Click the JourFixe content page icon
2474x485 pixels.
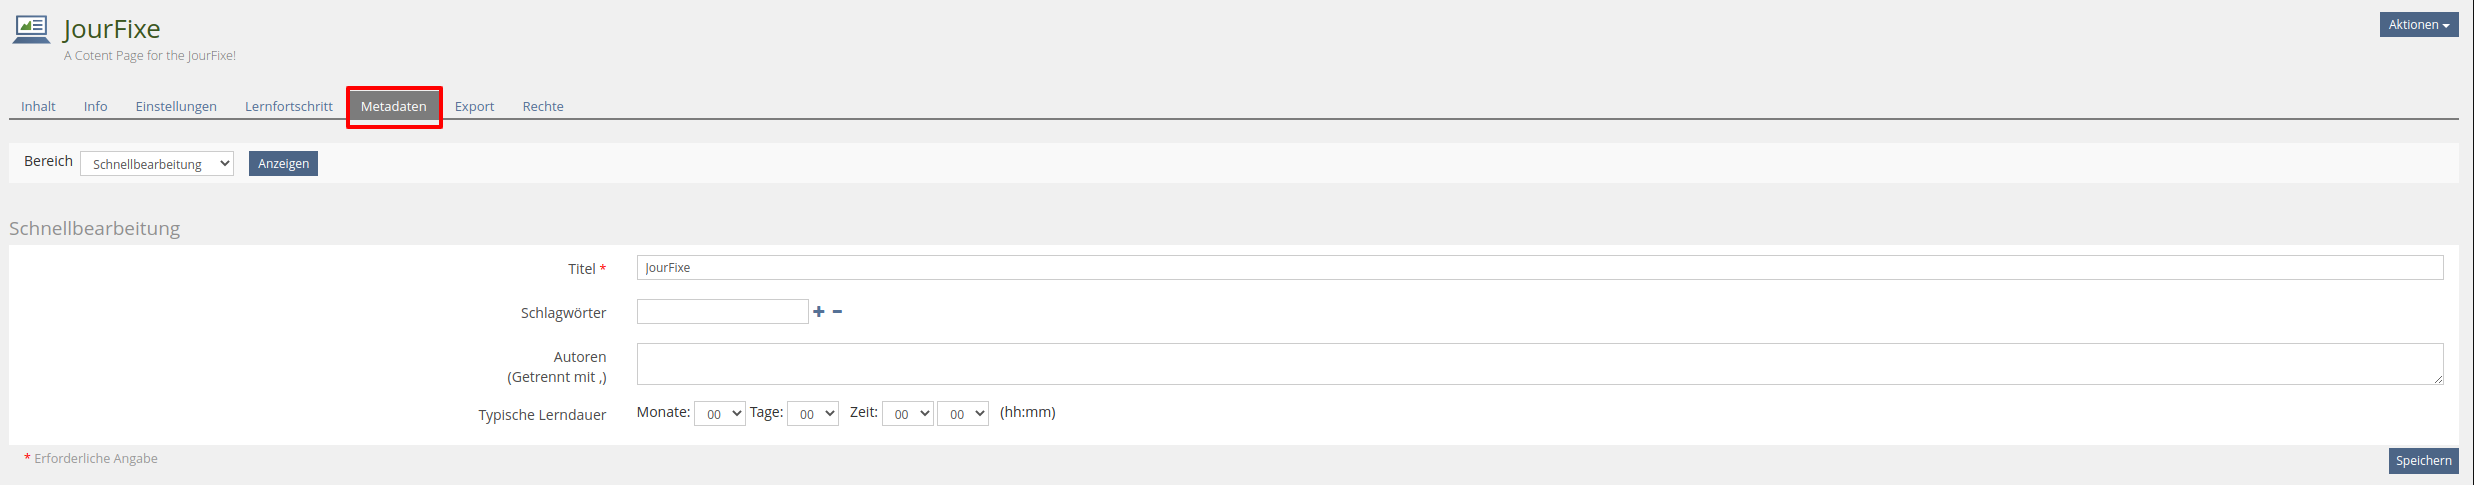[31, 30]
